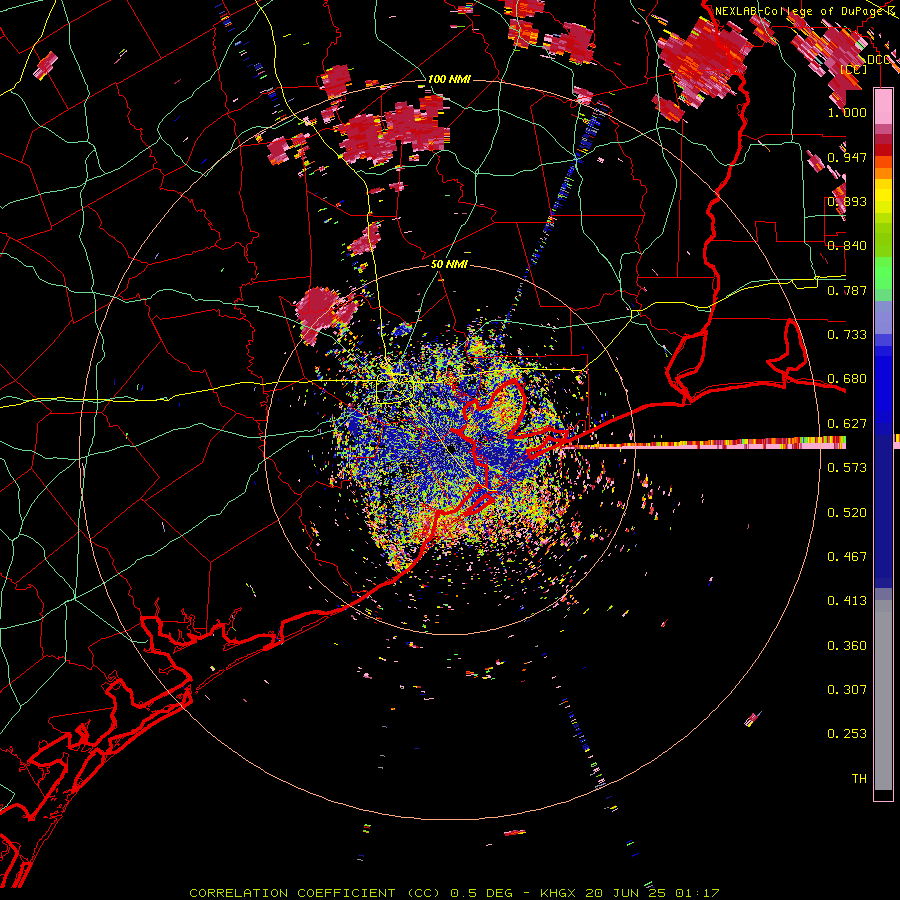Click the 0.573 scale value

[847, 468]
